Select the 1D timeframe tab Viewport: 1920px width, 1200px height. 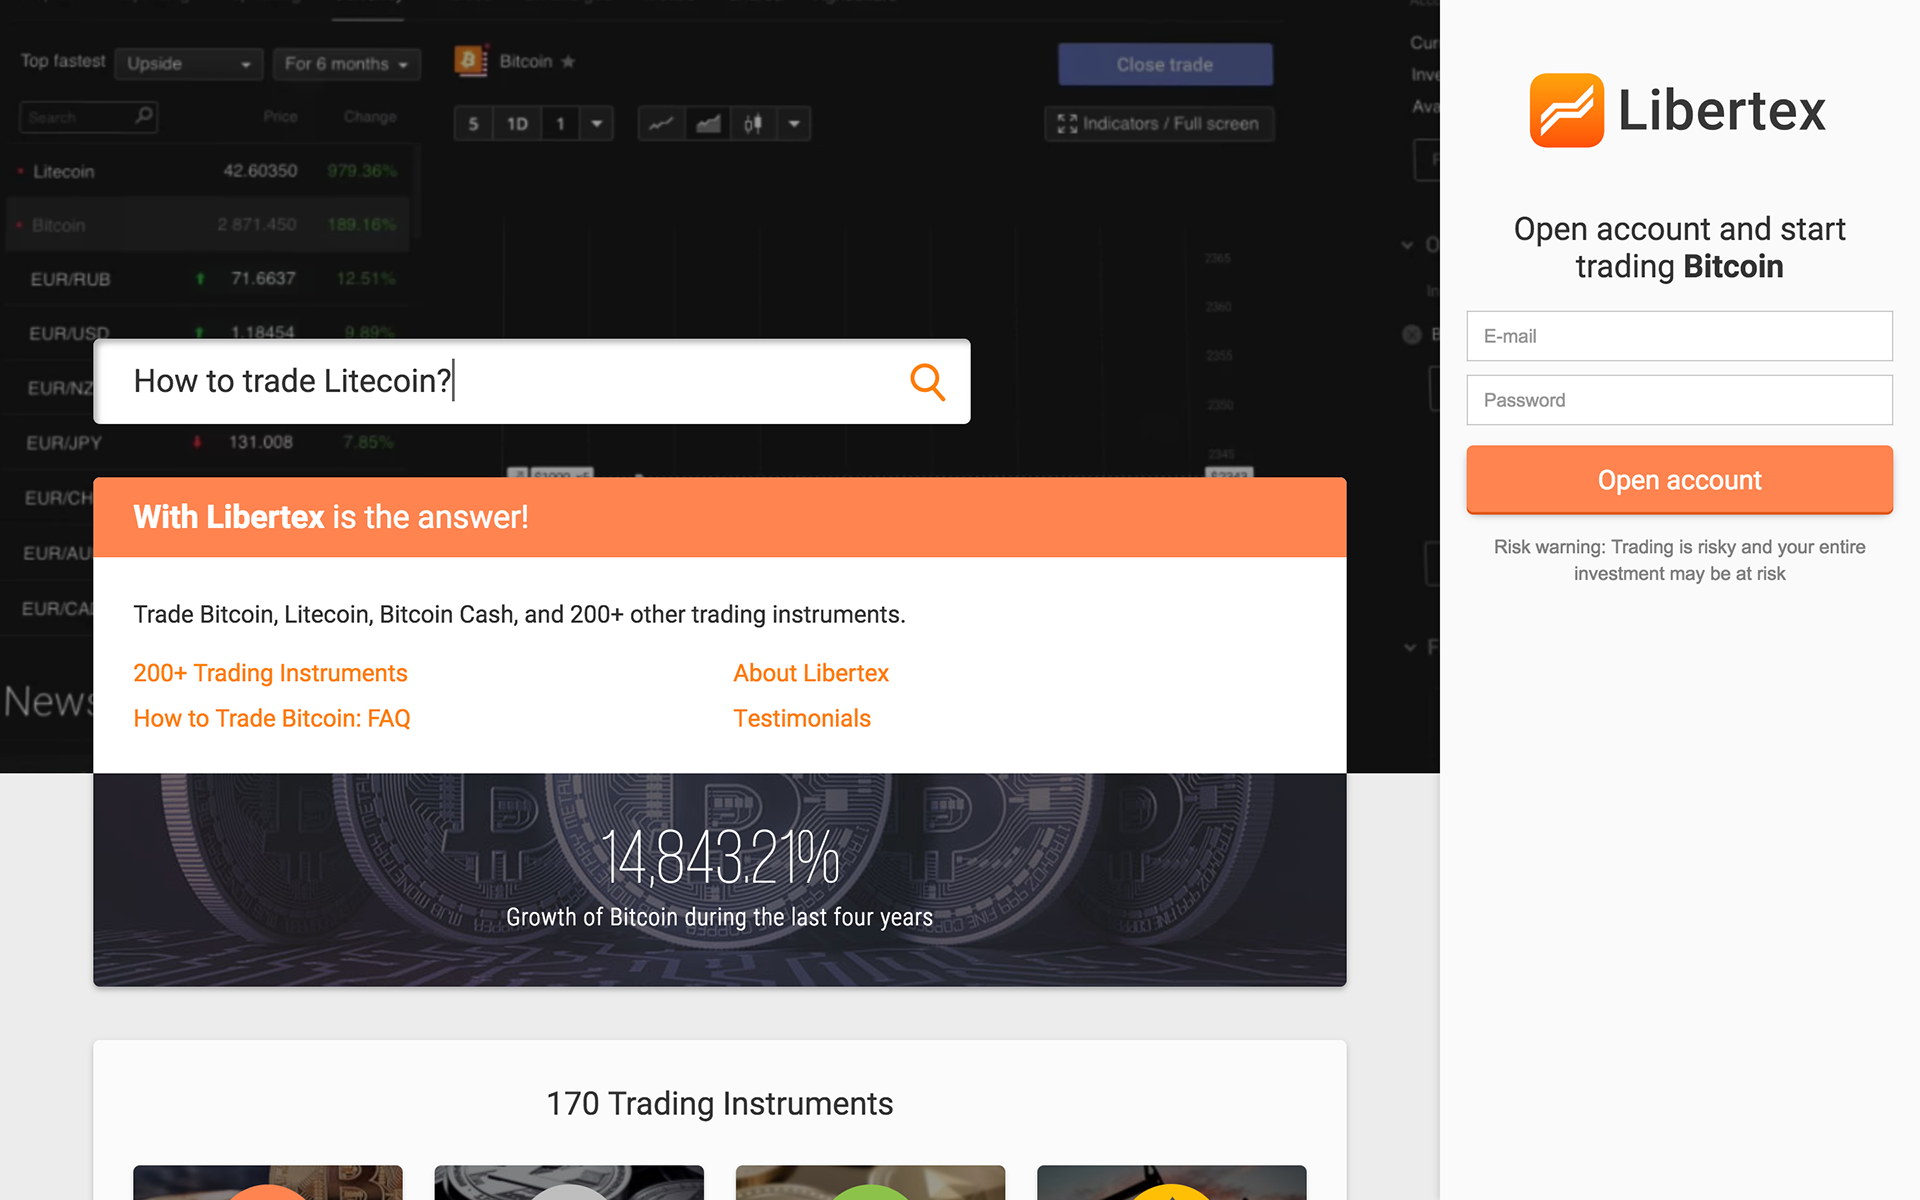[517, 124]
